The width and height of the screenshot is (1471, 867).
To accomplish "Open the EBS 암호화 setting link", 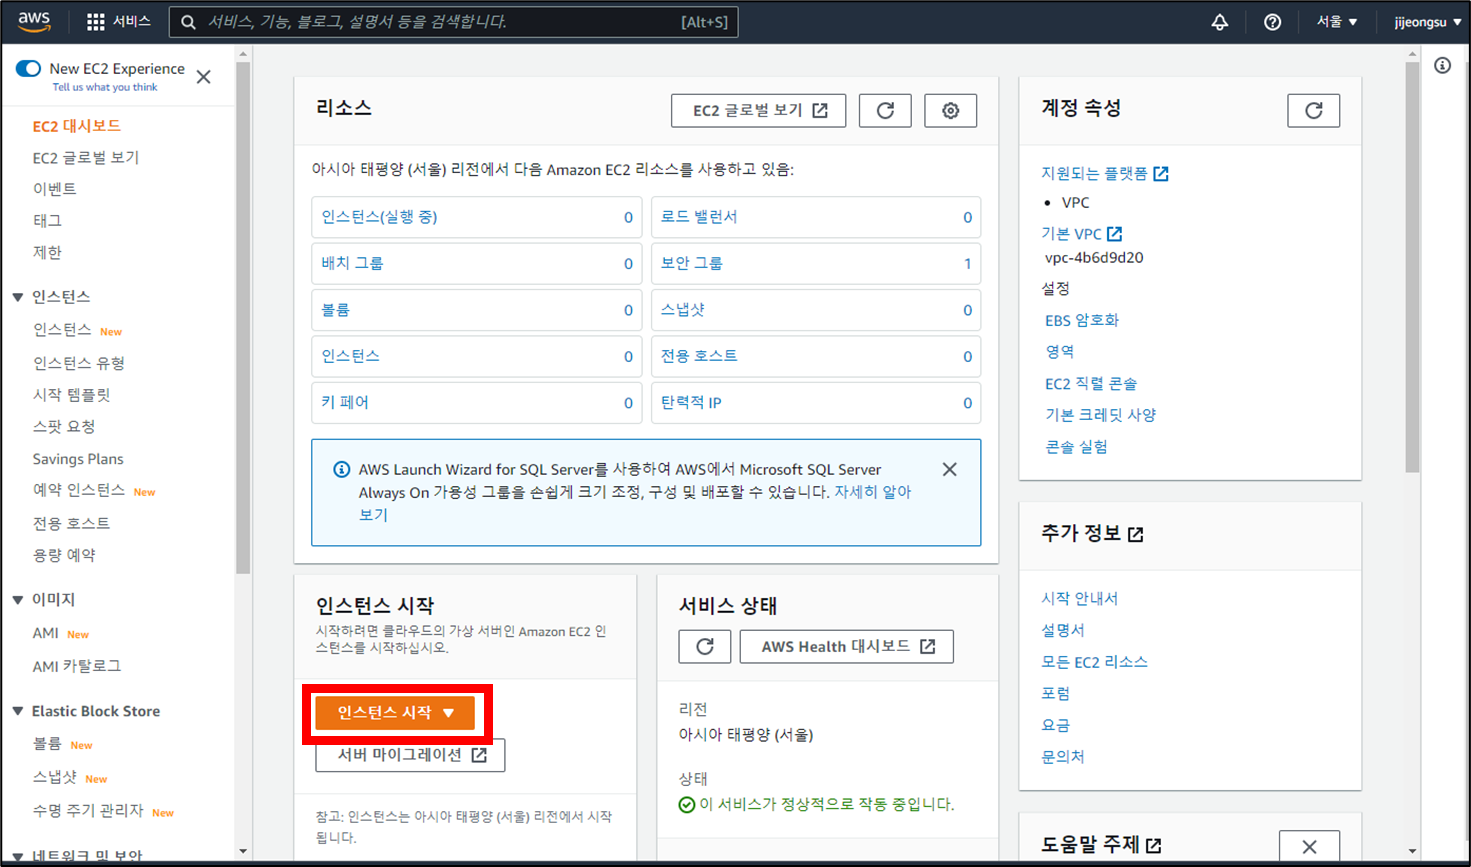I will 1082,321.
